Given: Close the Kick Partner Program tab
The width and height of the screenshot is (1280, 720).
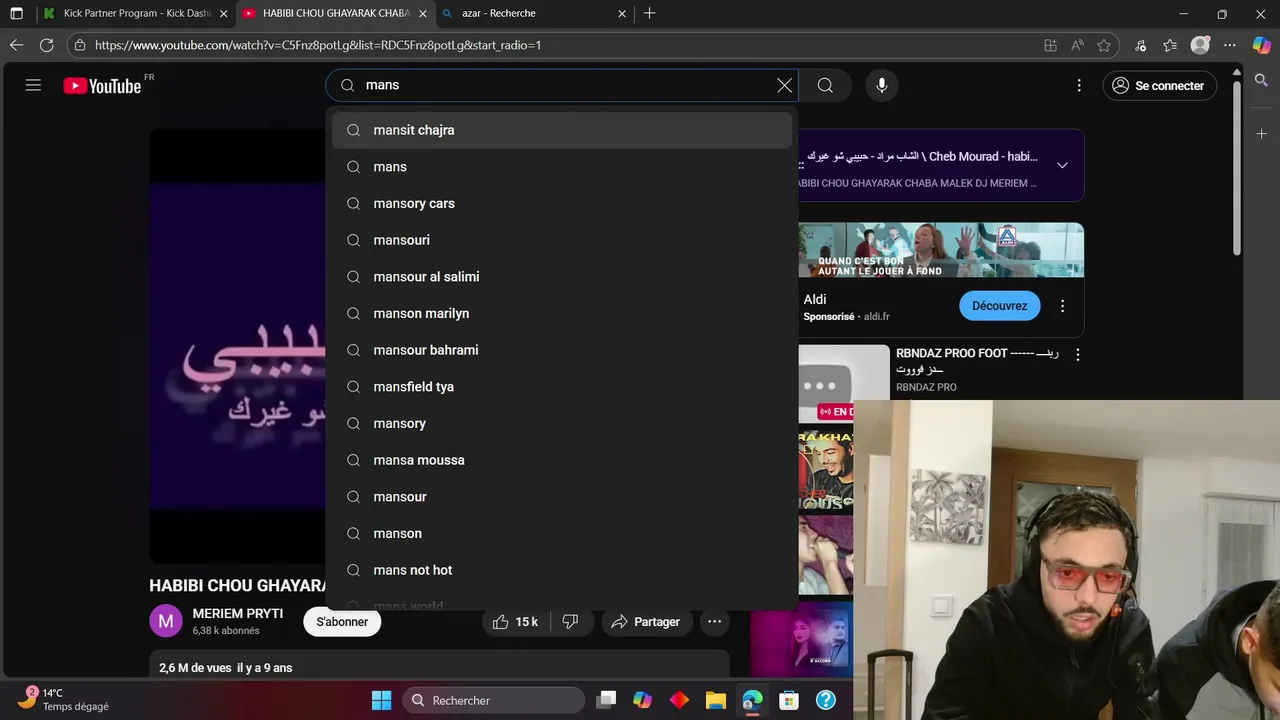Looking at the screenshot, I should click(223, 13).
